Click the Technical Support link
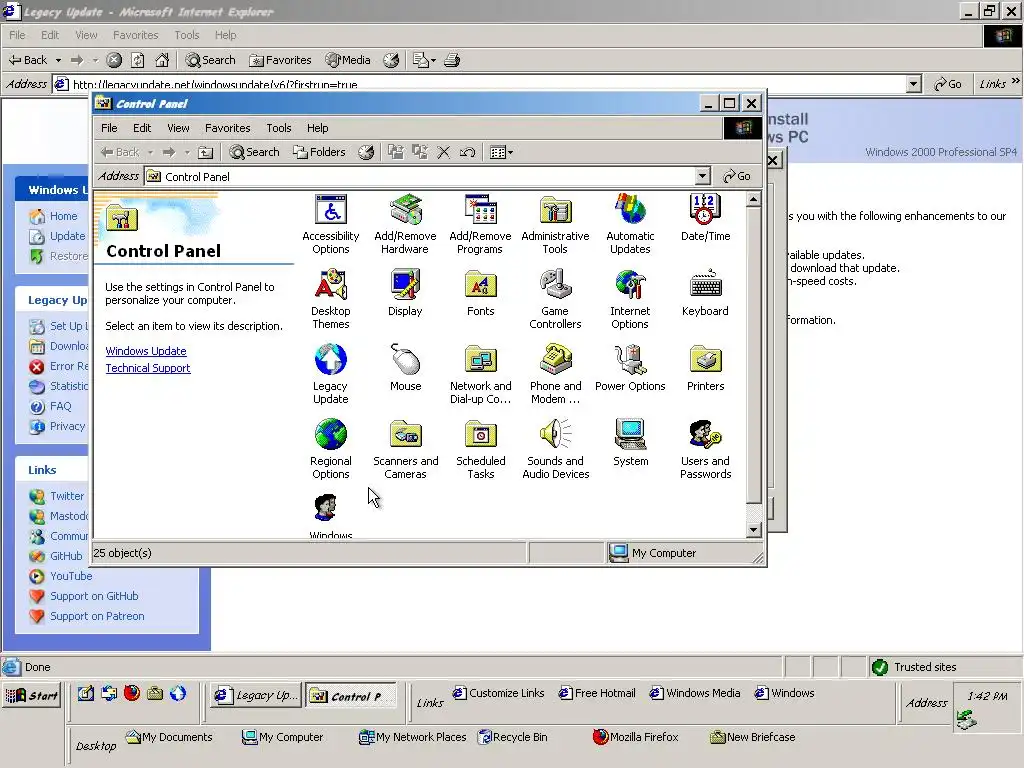 (x=148, y=368)
